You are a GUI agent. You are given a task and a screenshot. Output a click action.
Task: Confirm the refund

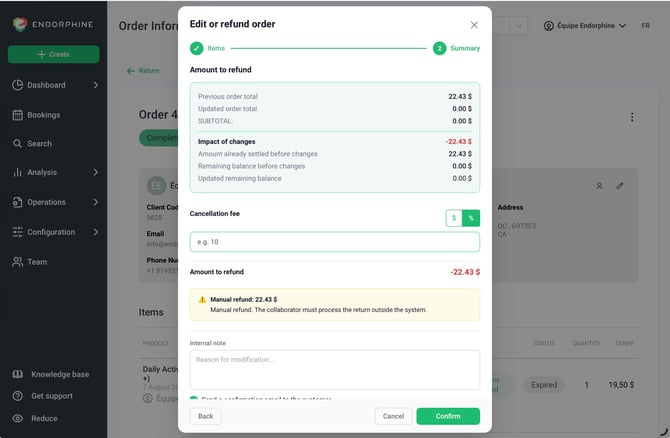click(448, 416)
